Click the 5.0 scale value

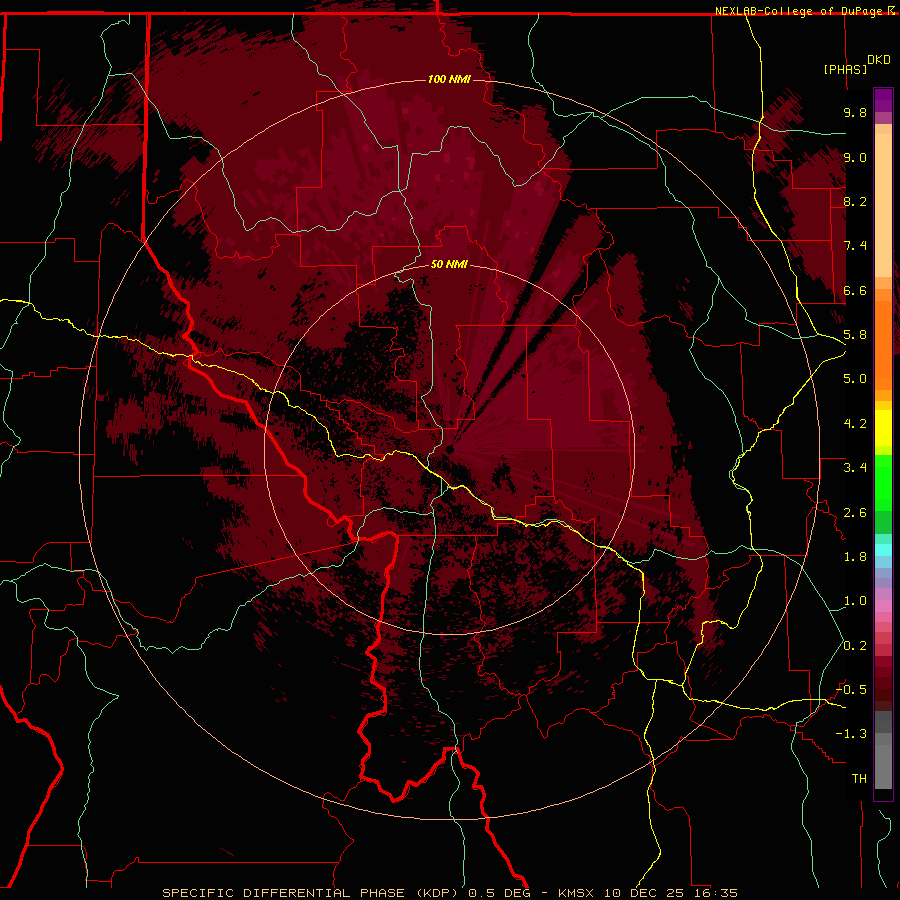(855, 379)
